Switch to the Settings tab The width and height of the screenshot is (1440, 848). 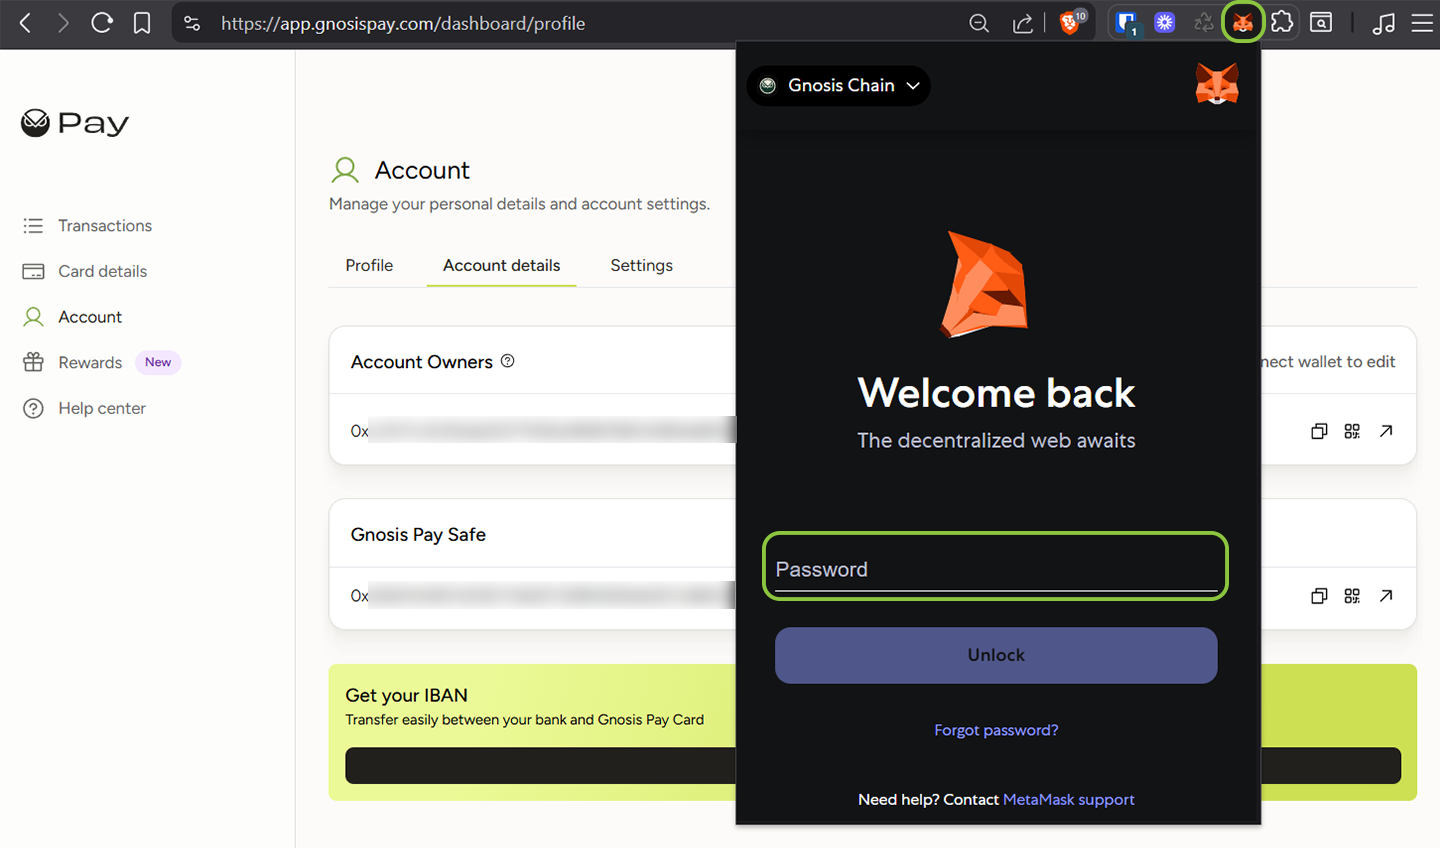pos(641,265)
